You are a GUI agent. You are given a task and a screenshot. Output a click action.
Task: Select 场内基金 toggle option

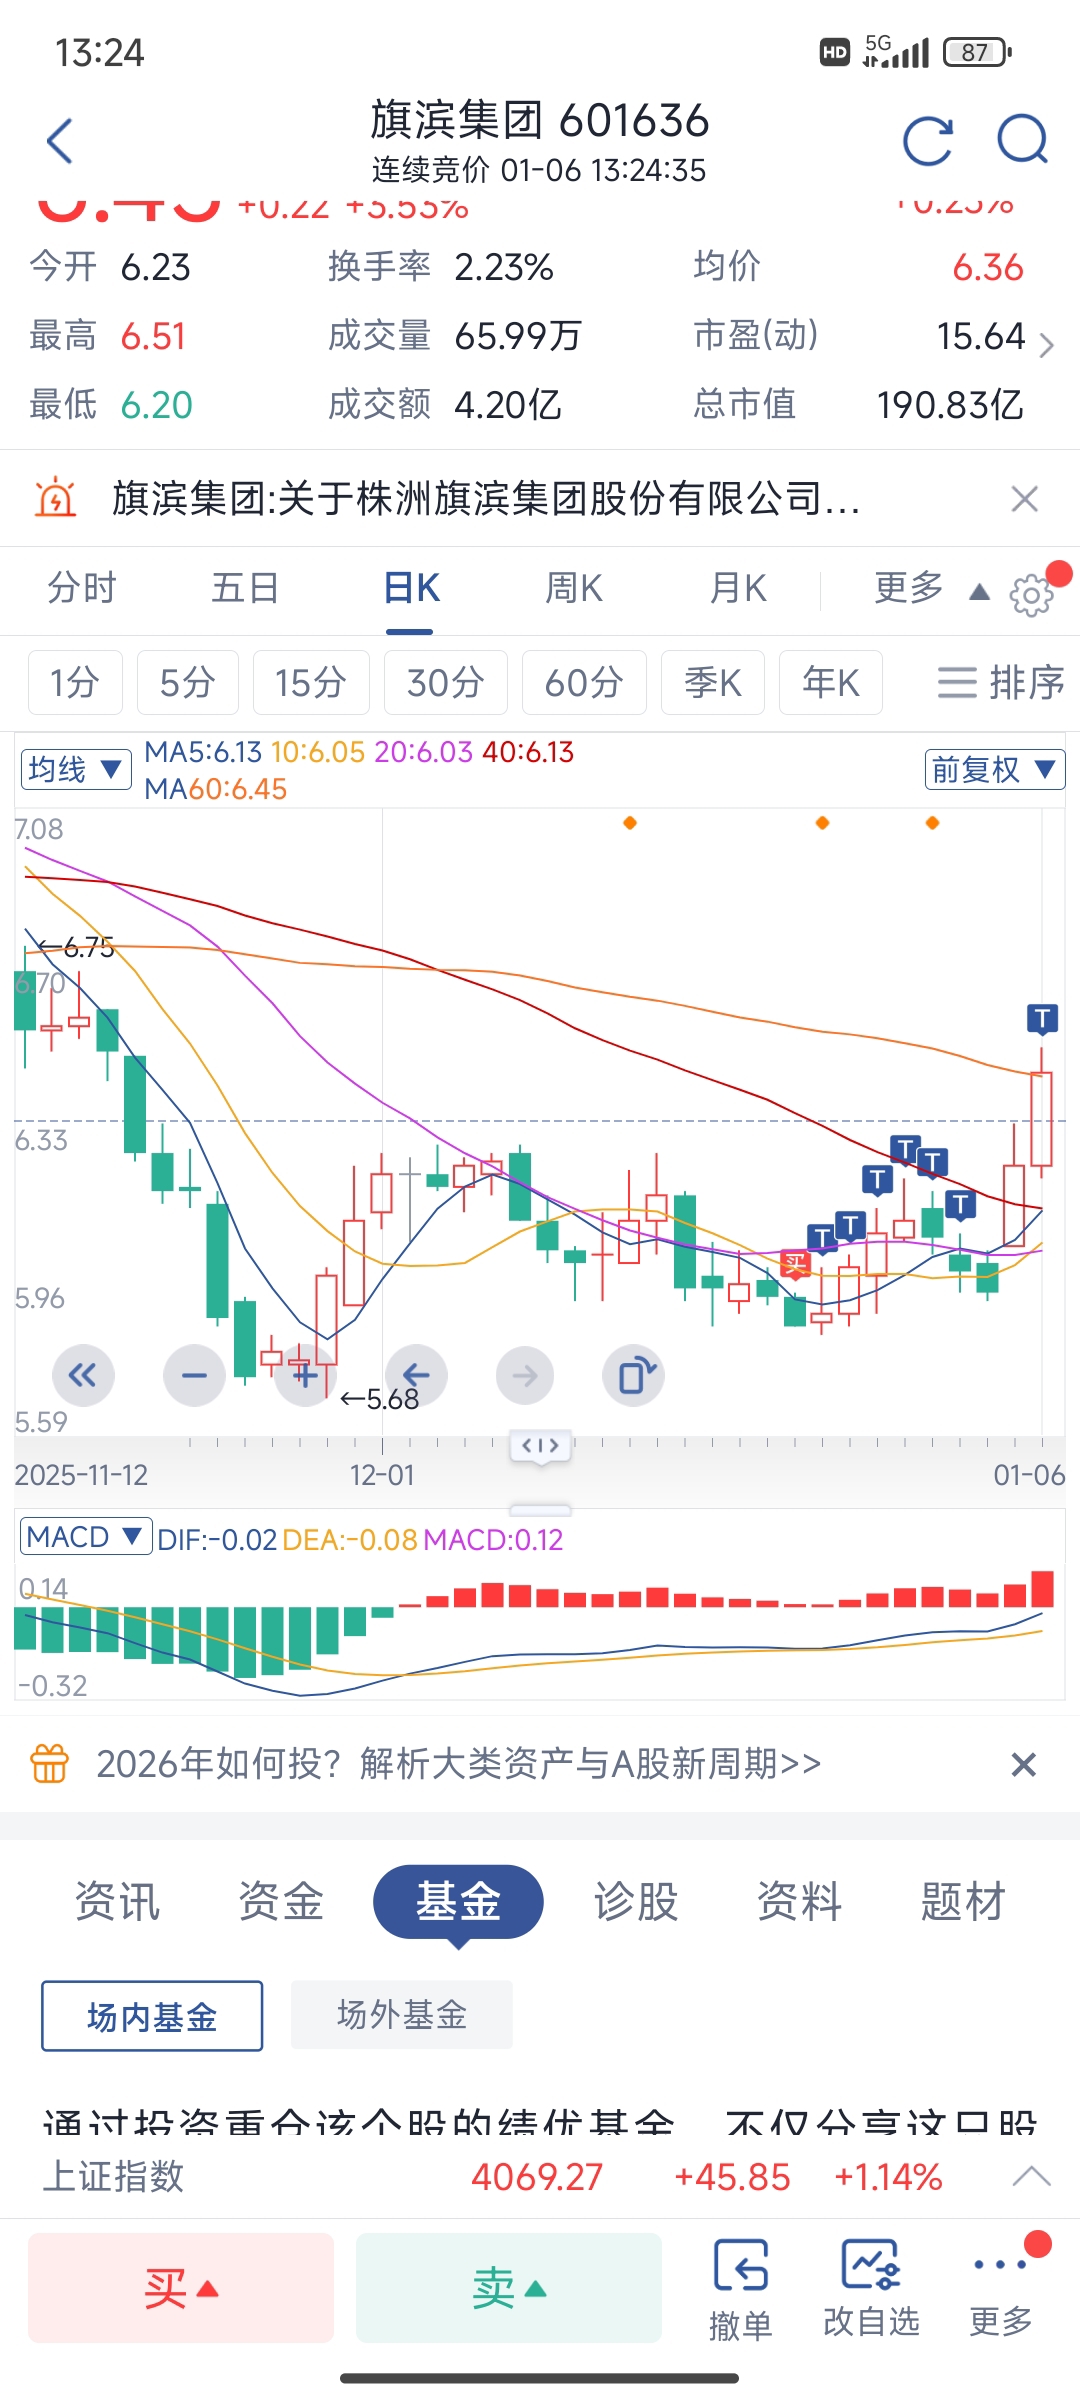coord(152,2016)
